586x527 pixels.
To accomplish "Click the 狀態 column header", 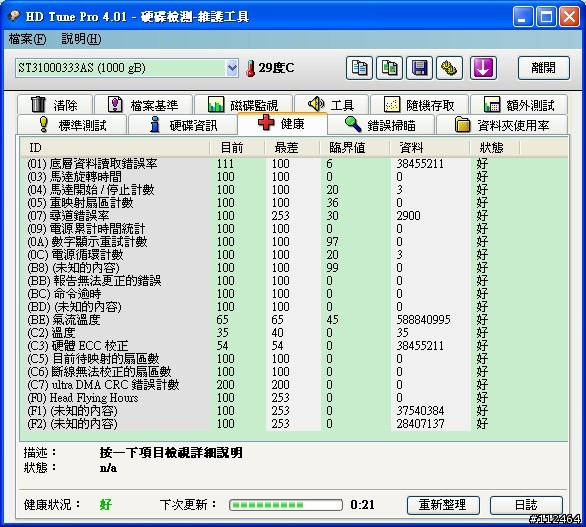I will (495, 148).
